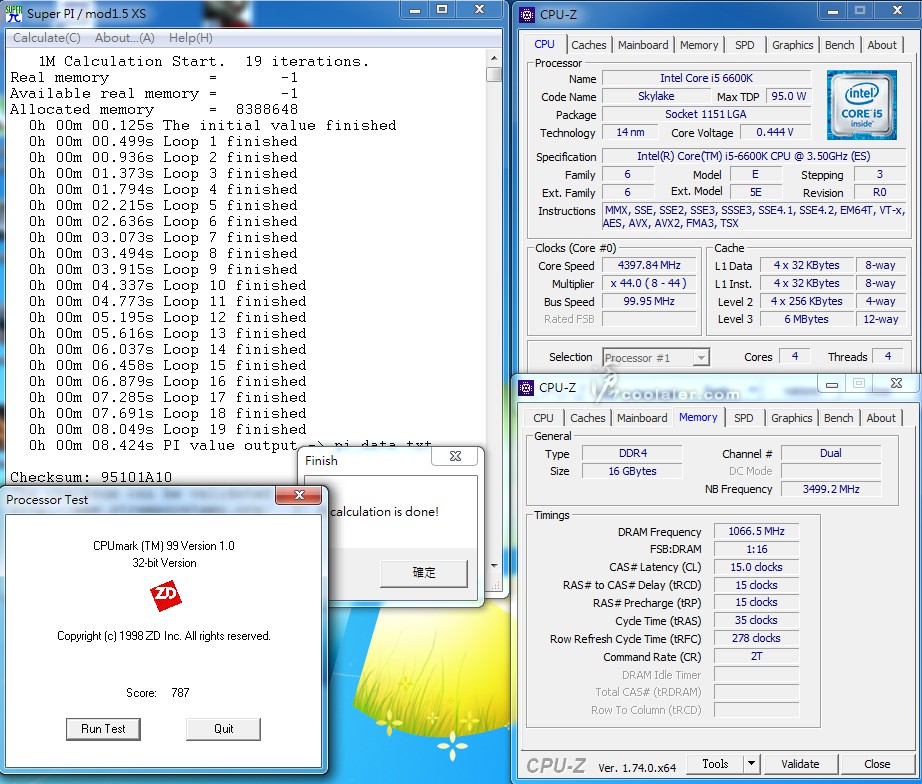Screen dimensions: 922x784
Task: Minimize the top CPU-Z window
Action: 833,11
